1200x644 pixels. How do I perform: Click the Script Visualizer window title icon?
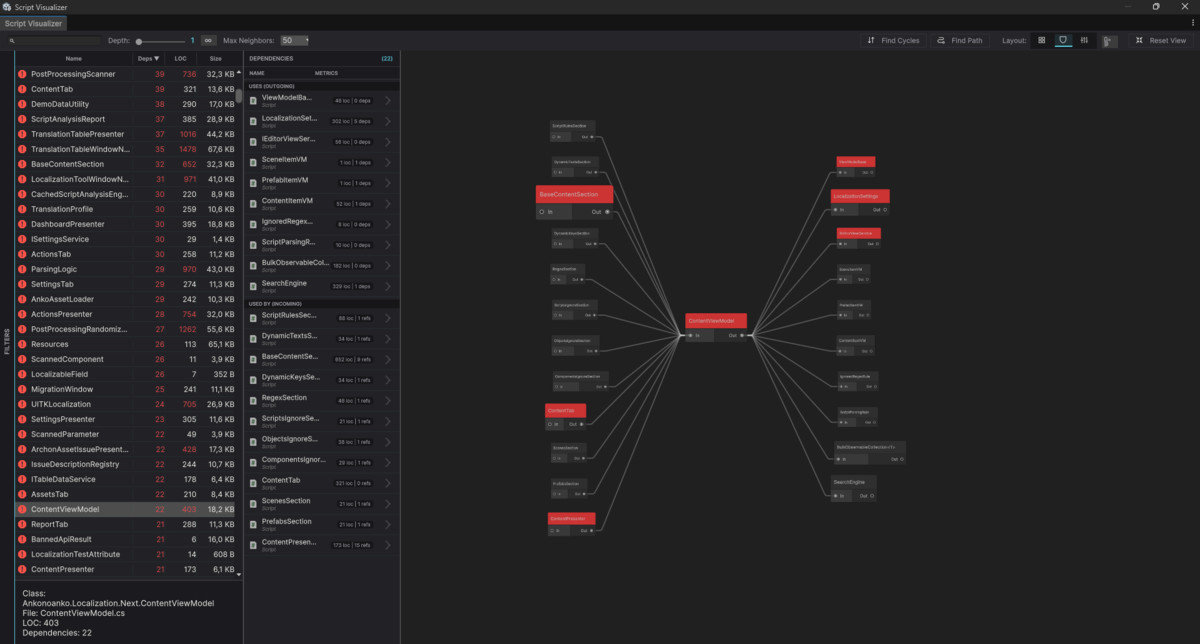click(x=7, y=6)
